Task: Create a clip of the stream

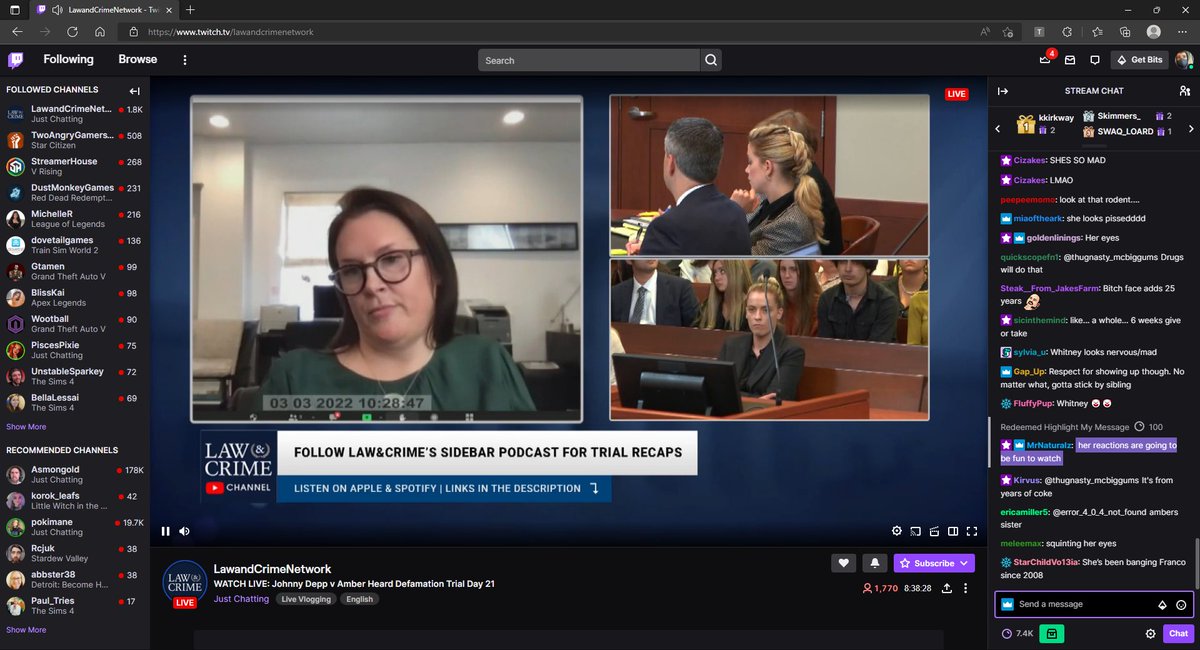Action: click(x=934, y=531)
